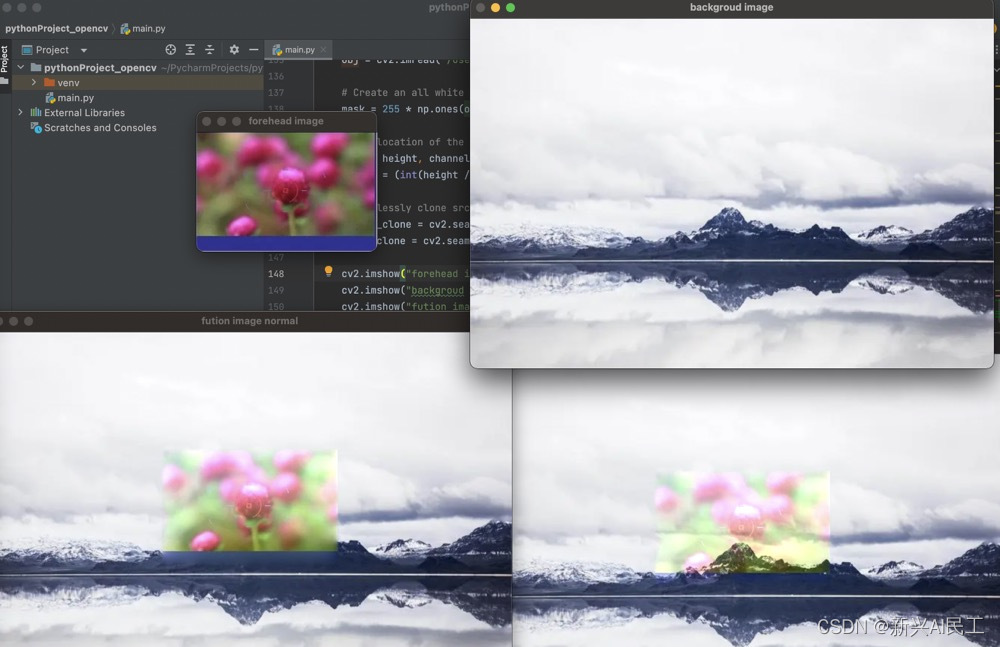Select main.py in the project tree
Image resolution: width=1000 pixels, height=647 pixels.
[75, 98]
